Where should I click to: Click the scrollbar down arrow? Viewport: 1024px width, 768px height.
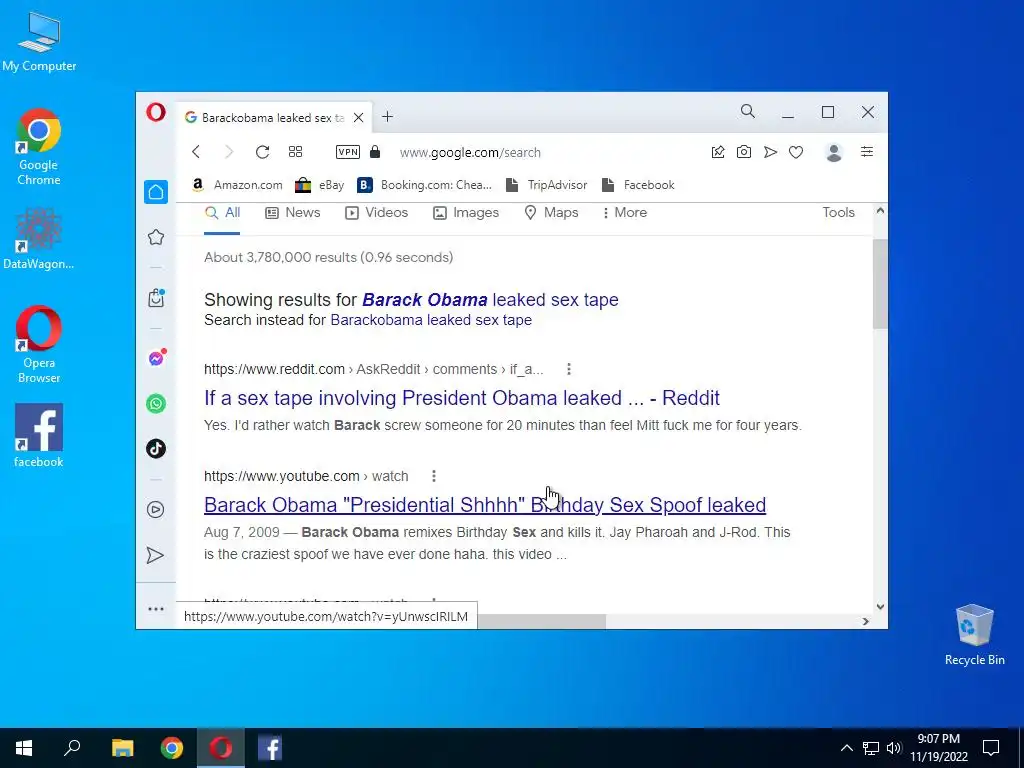click(x=880, y=607)
